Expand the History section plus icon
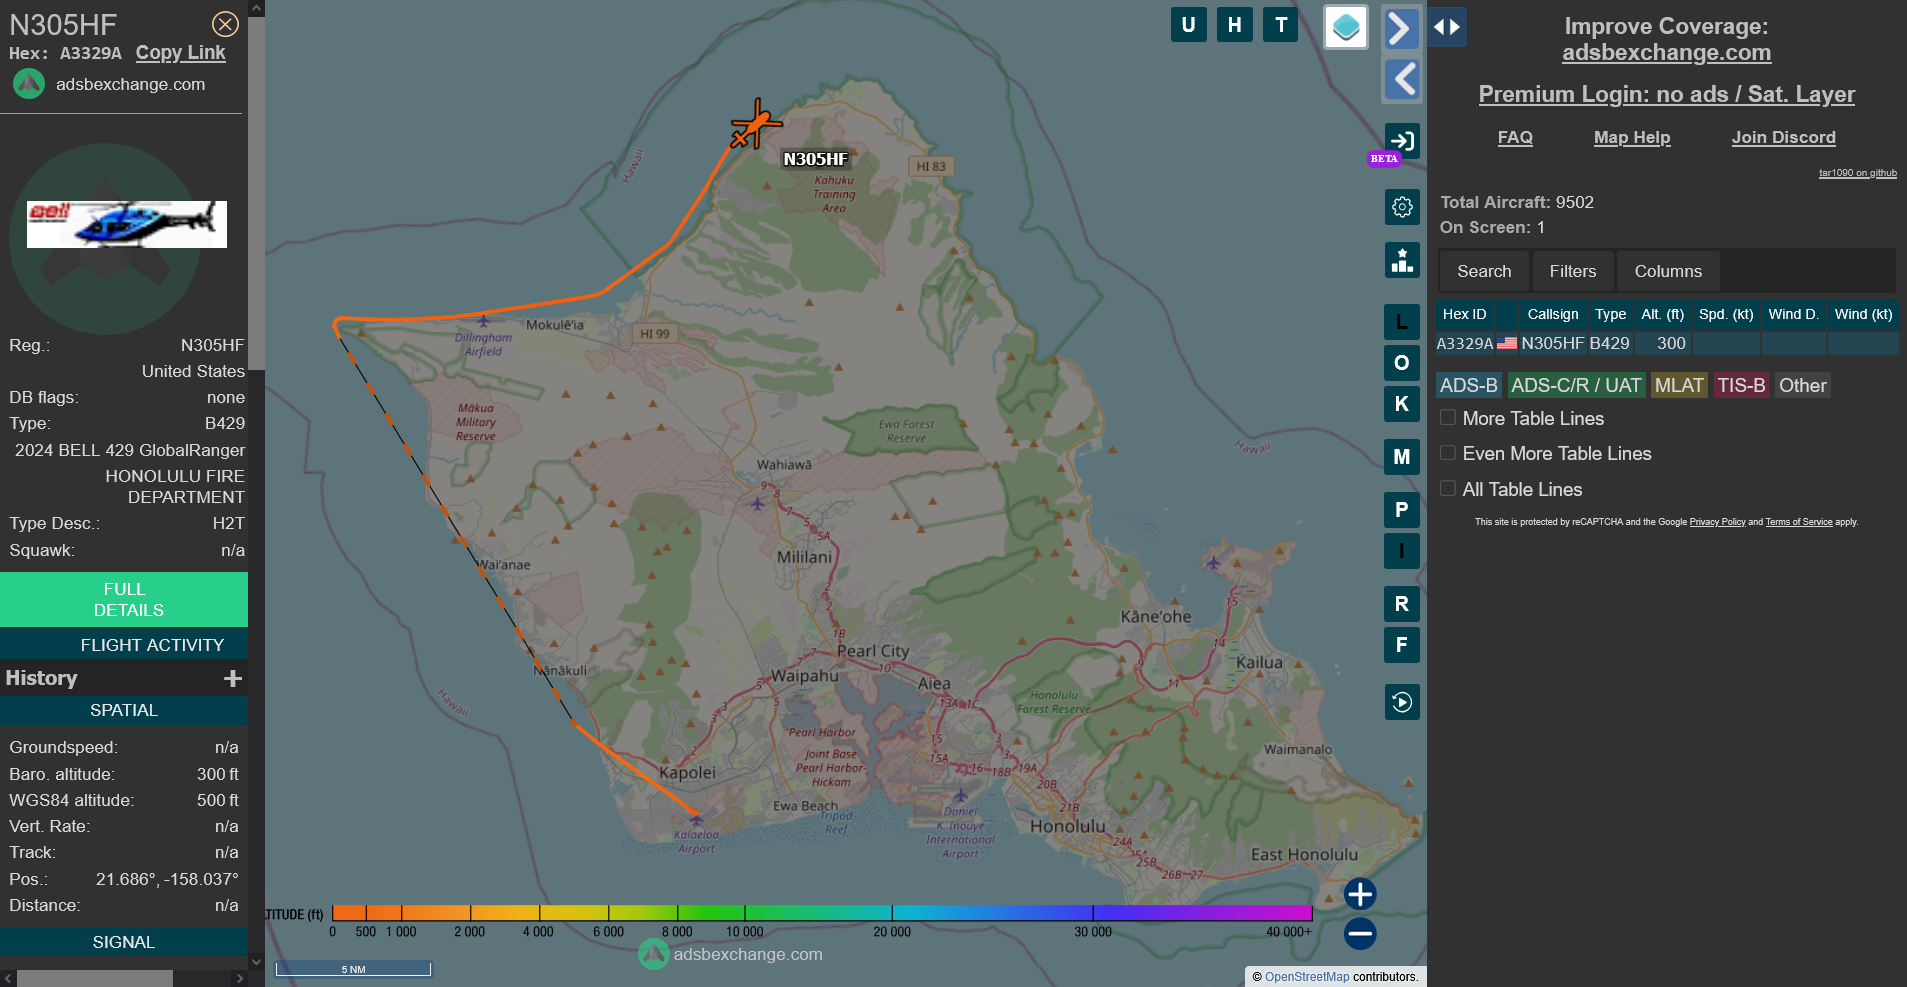The image size is (1907, 987). click(x=233, y=679)
